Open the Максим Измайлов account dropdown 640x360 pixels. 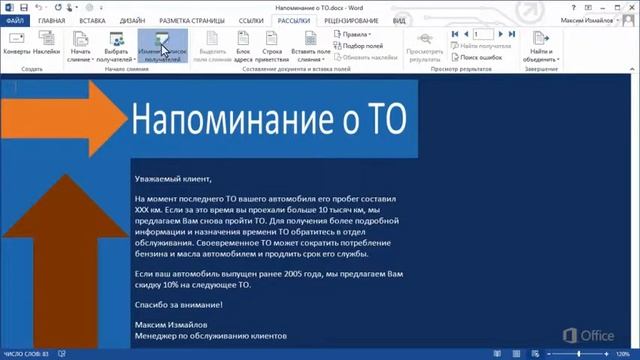[589, 20]
